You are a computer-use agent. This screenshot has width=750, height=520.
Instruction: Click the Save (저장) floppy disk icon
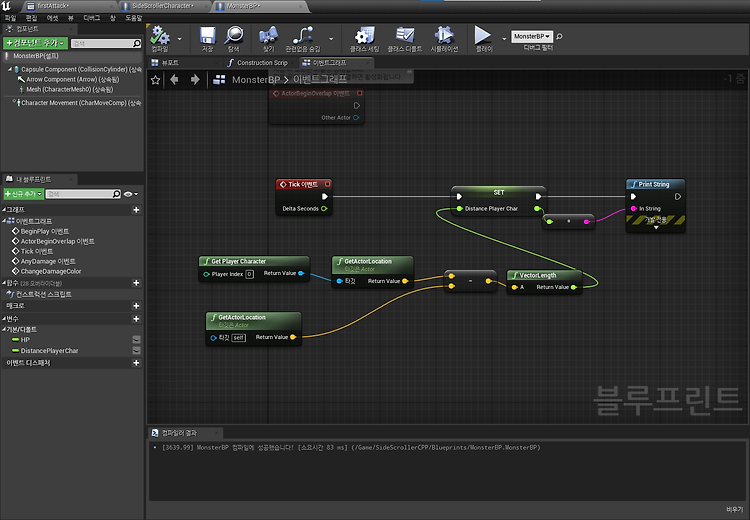coord(208,35)
